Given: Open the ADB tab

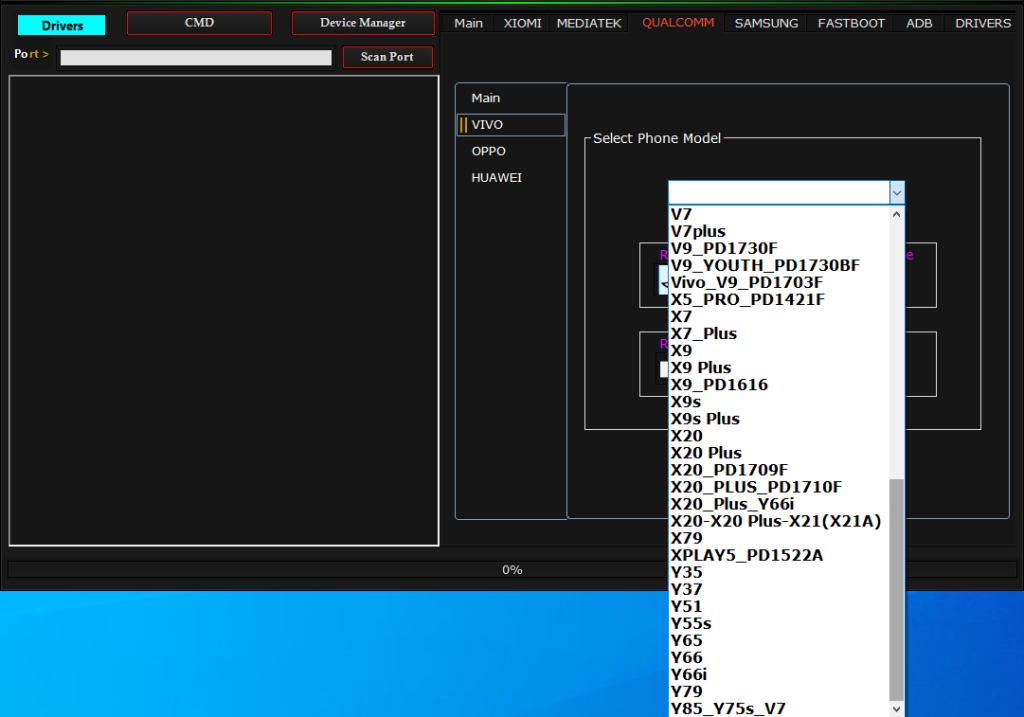Looking at the screenshot, I should click(919, 24).
